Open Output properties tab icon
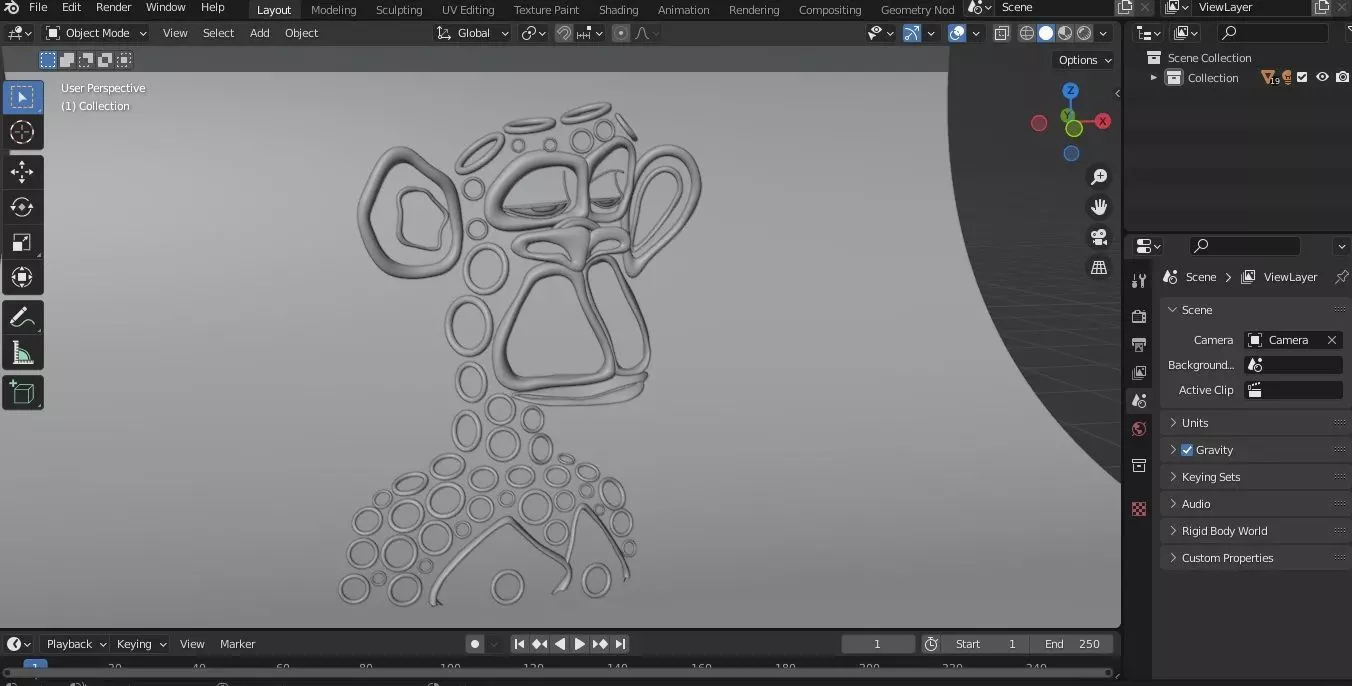 click(x=1139, y=344)
